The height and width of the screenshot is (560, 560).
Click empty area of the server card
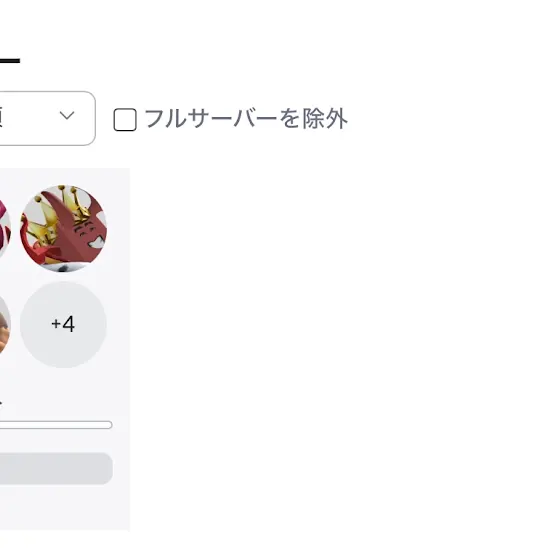coord(64,511)
